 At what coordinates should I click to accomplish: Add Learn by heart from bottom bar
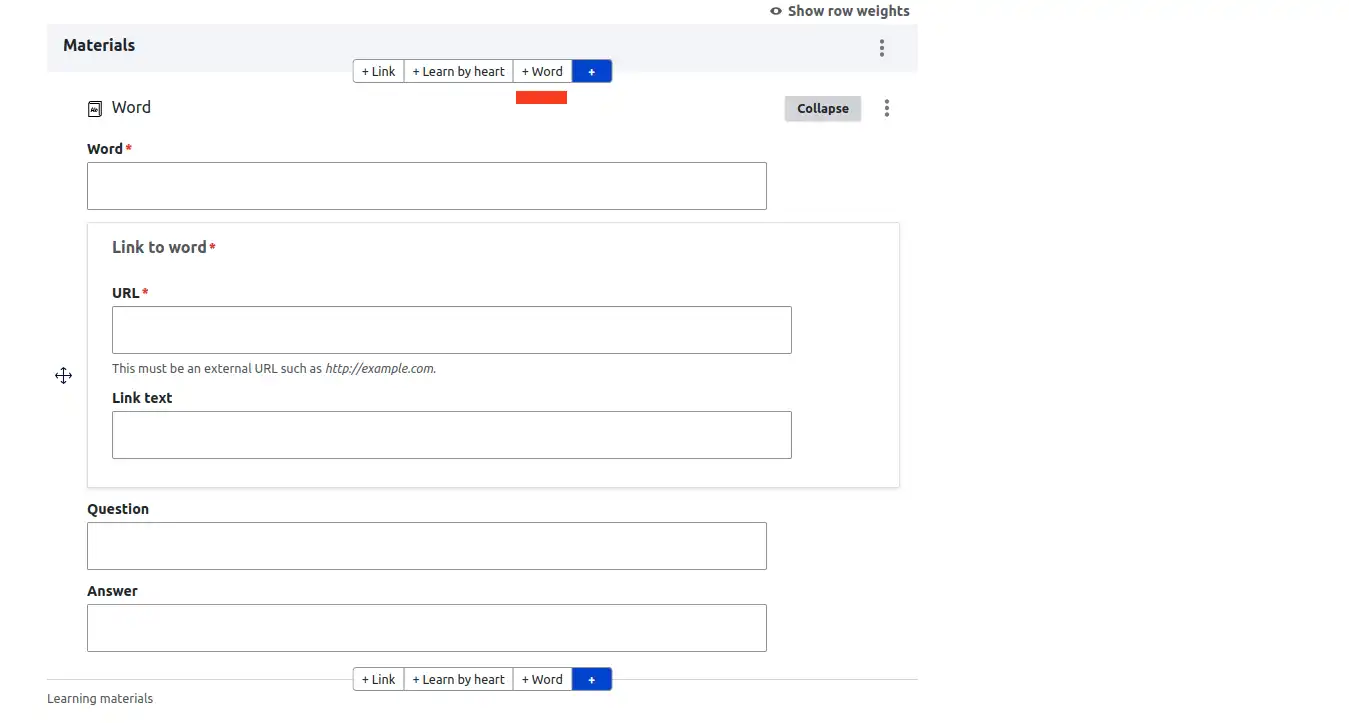[x=458, y=680]
